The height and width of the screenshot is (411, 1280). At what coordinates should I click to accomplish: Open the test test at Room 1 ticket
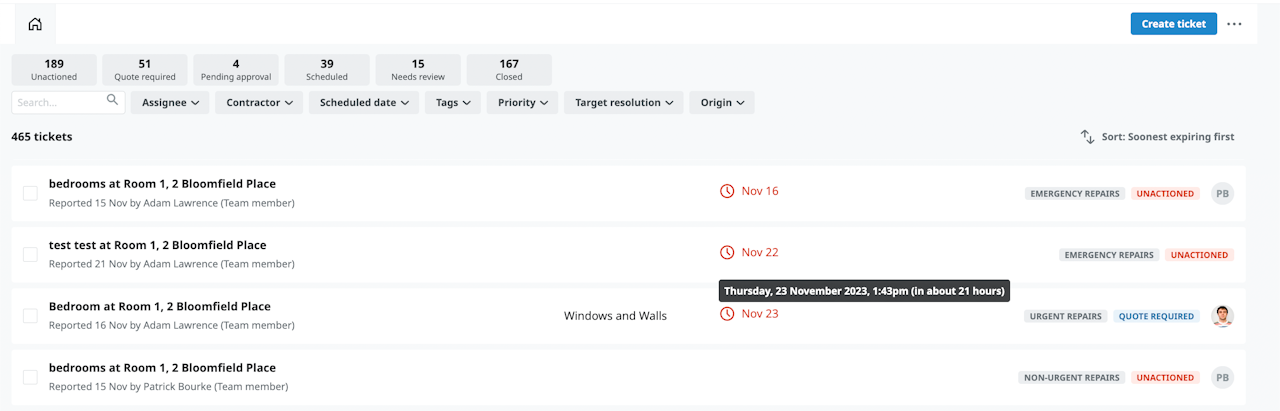pos(158,245)
